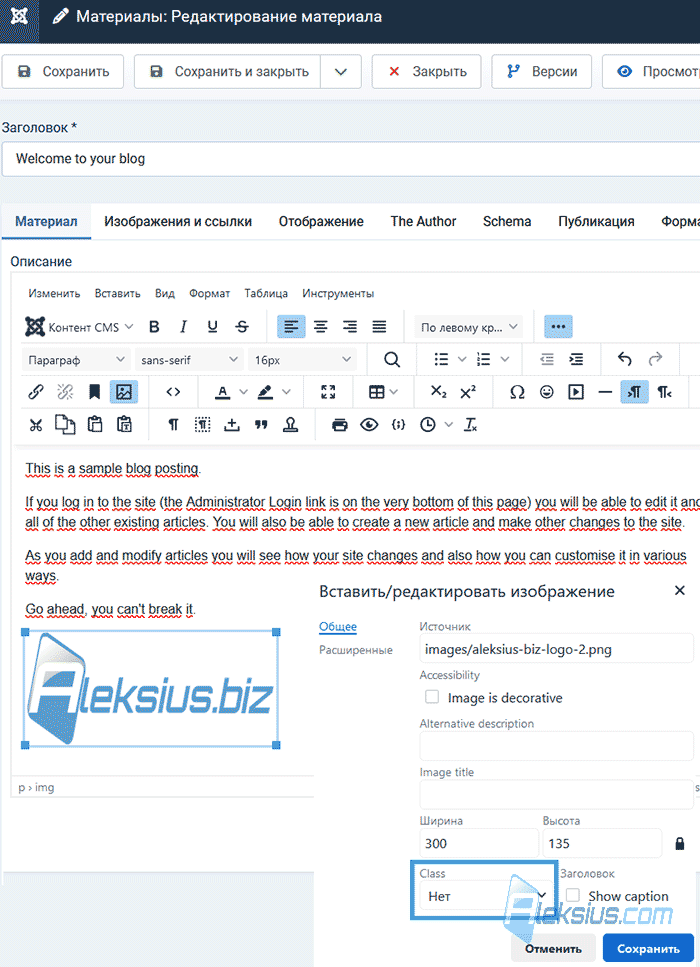Switch to the Отображение tab

321,221
